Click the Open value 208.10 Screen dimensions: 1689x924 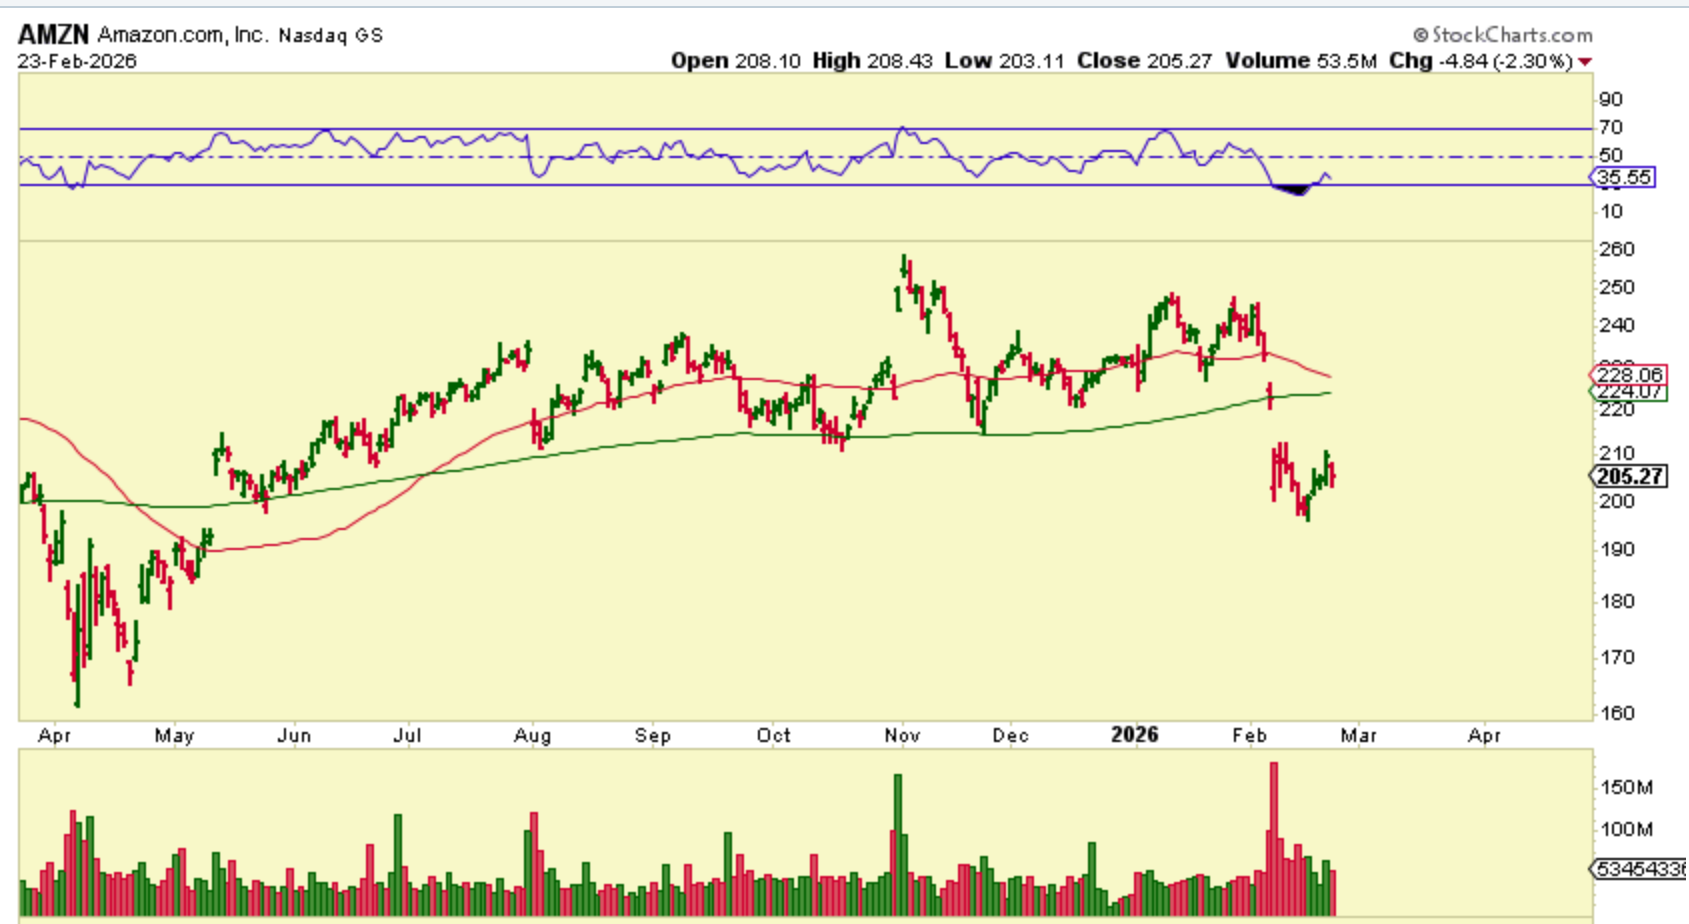point(767,61)
